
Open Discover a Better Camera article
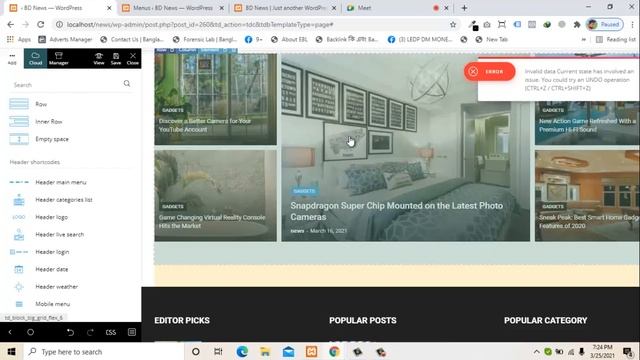pos(205,125)
